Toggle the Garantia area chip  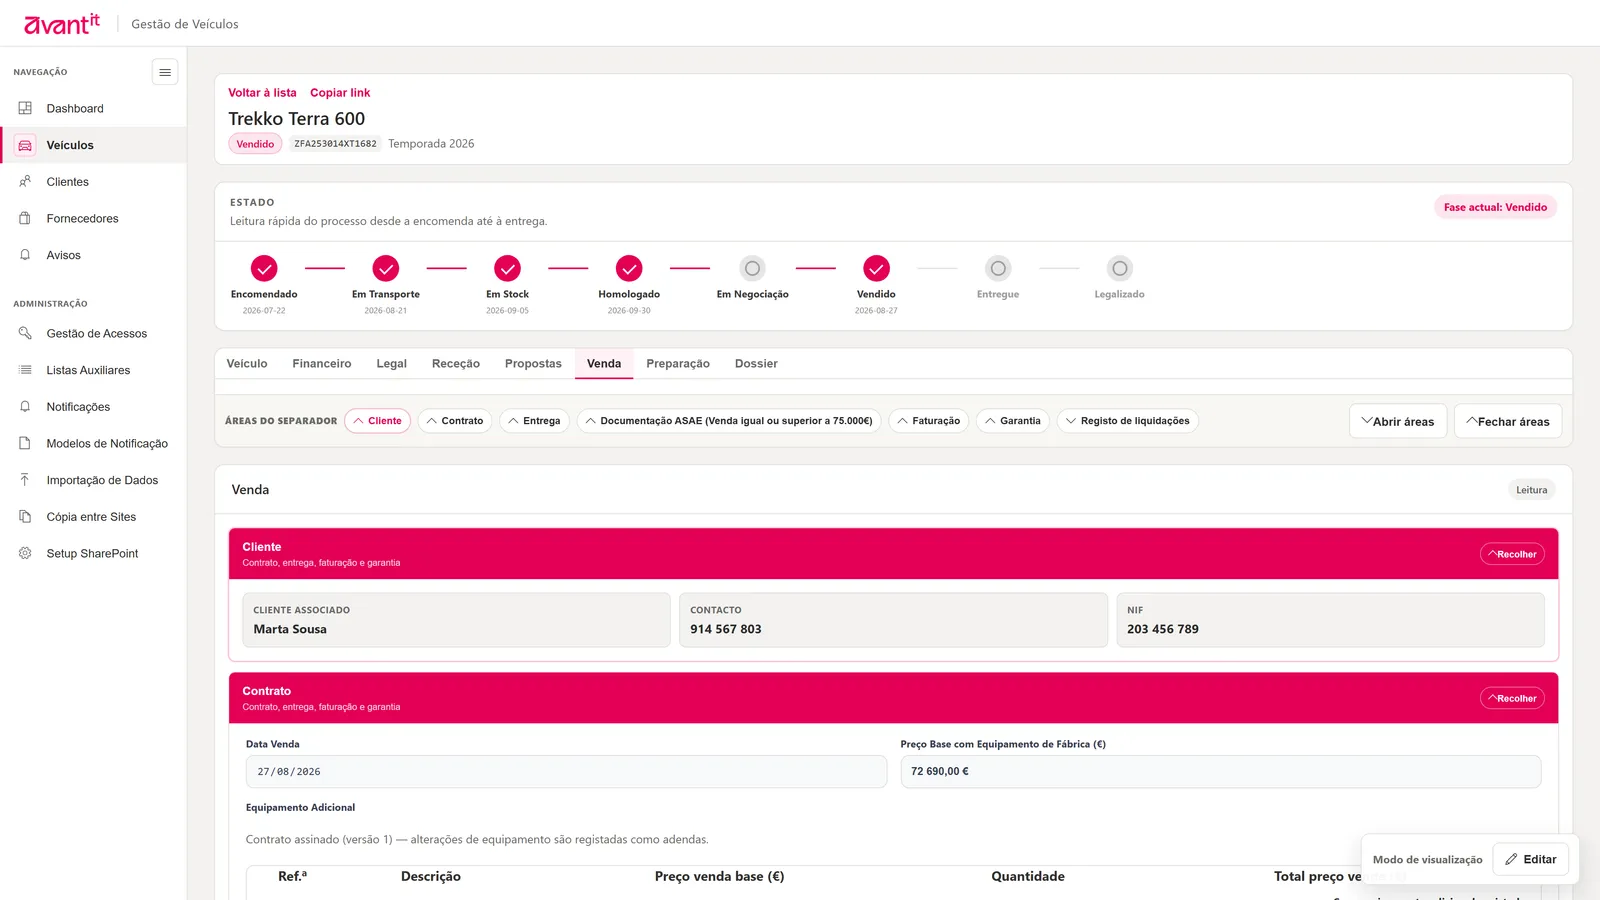(1013, 421)
